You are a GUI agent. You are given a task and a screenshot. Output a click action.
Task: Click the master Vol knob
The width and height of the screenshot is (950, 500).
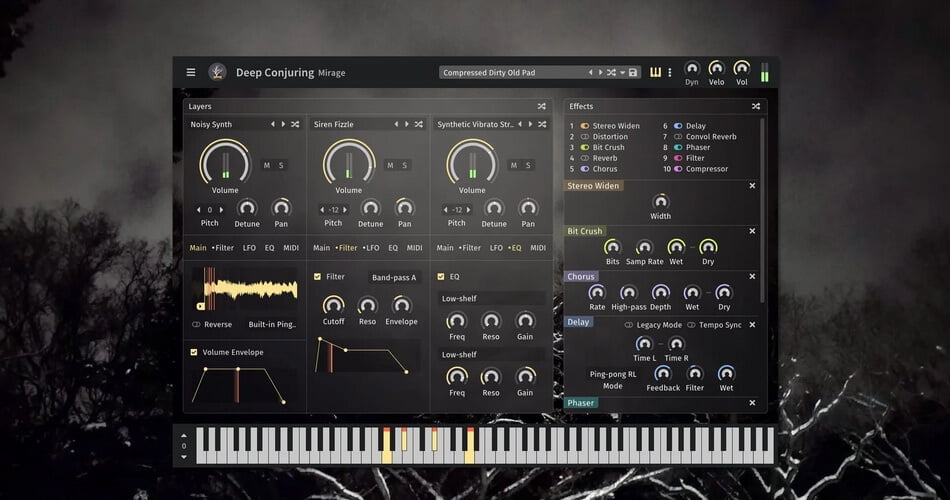(x=742, y=68)
